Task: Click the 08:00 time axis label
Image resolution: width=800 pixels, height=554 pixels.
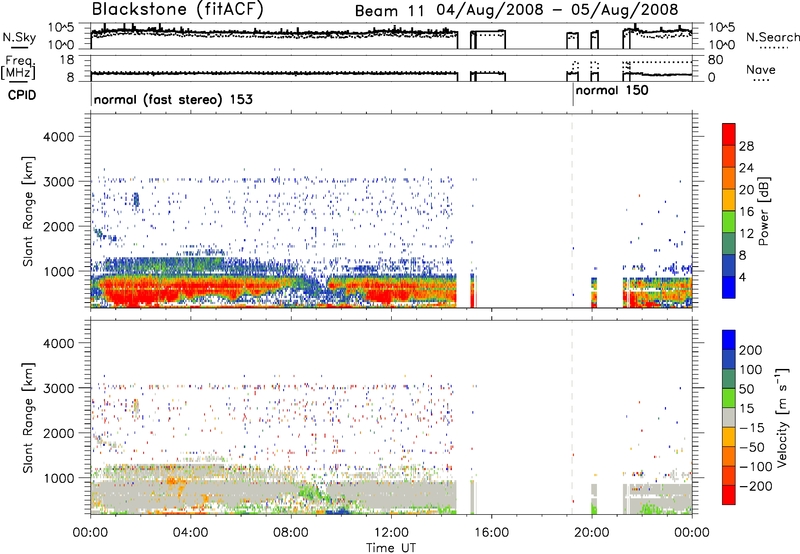Action: (291, 533)
